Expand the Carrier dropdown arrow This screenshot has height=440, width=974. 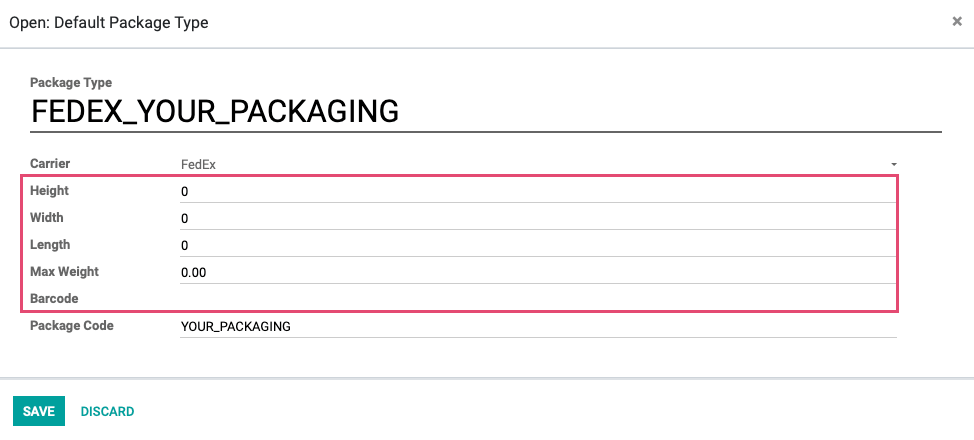tap(894, 165)
